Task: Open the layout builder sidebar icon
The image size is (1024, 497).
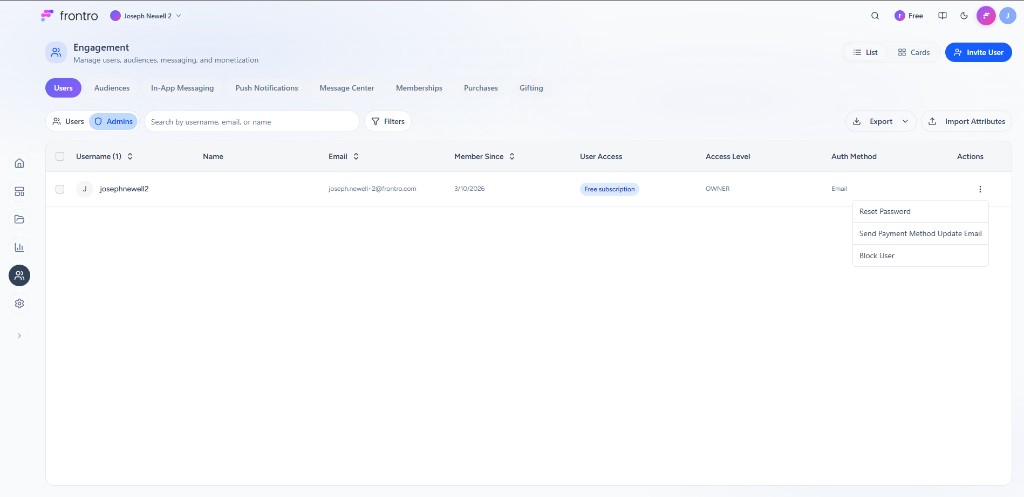Action: (19, 191)
